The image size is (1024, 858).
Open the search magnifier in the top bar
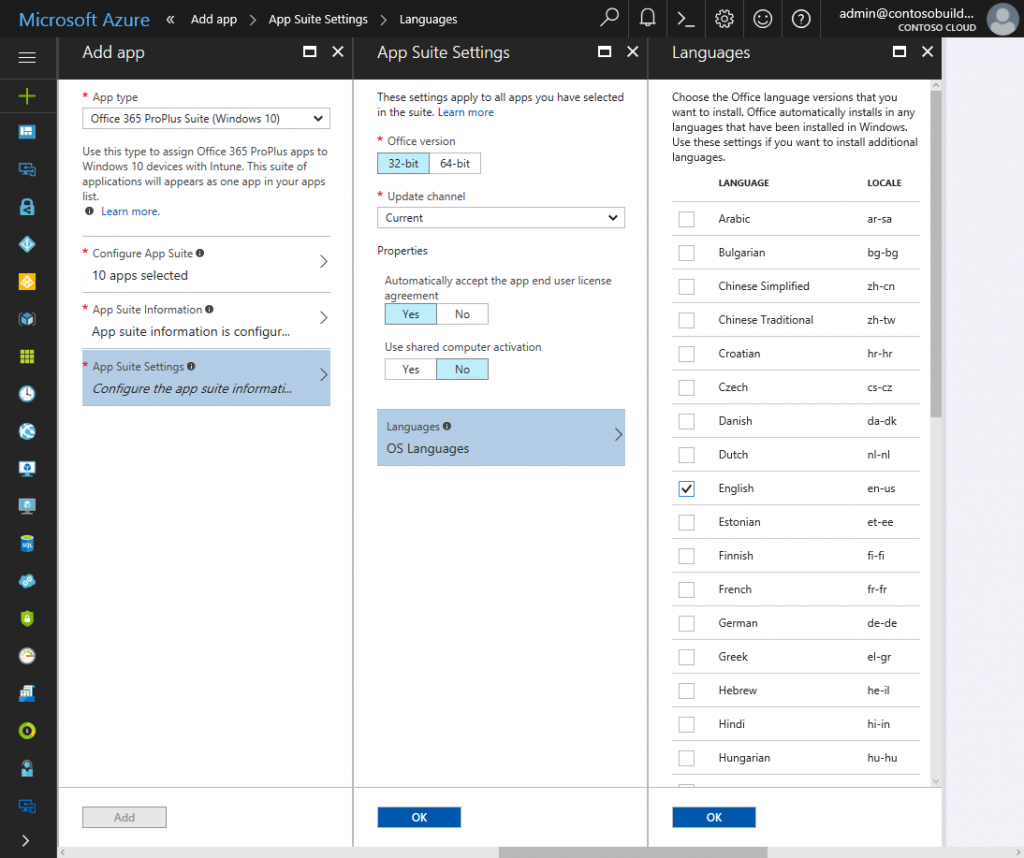coord(609,18)
